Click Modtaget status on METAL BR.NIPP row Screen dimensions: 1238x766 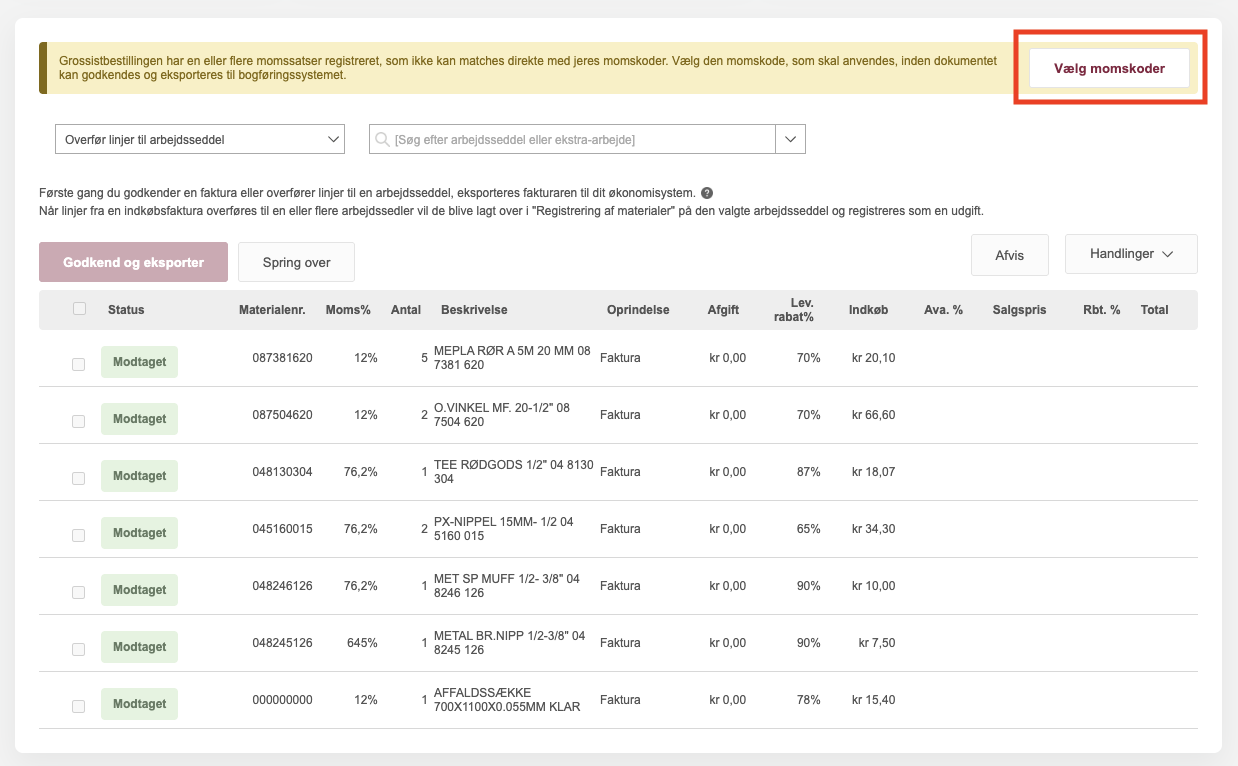click(x=139, y=647)
